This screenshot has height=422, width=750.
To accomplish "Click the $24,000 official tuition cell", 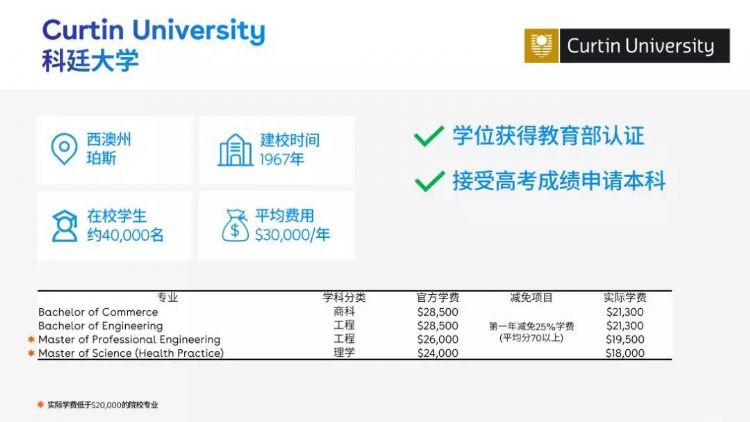I will [x=438, y=353].
